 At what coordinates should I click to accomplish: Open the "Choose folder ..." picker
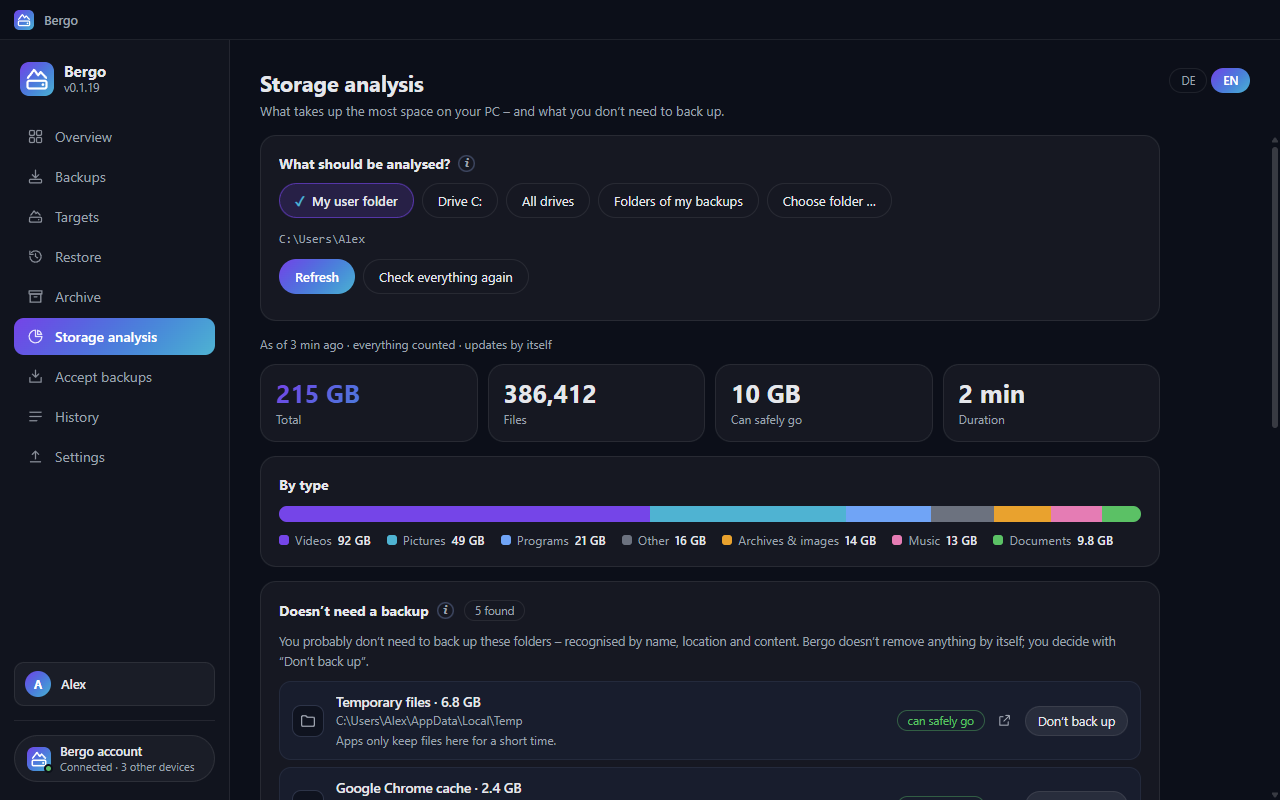(x=829, y=201)
